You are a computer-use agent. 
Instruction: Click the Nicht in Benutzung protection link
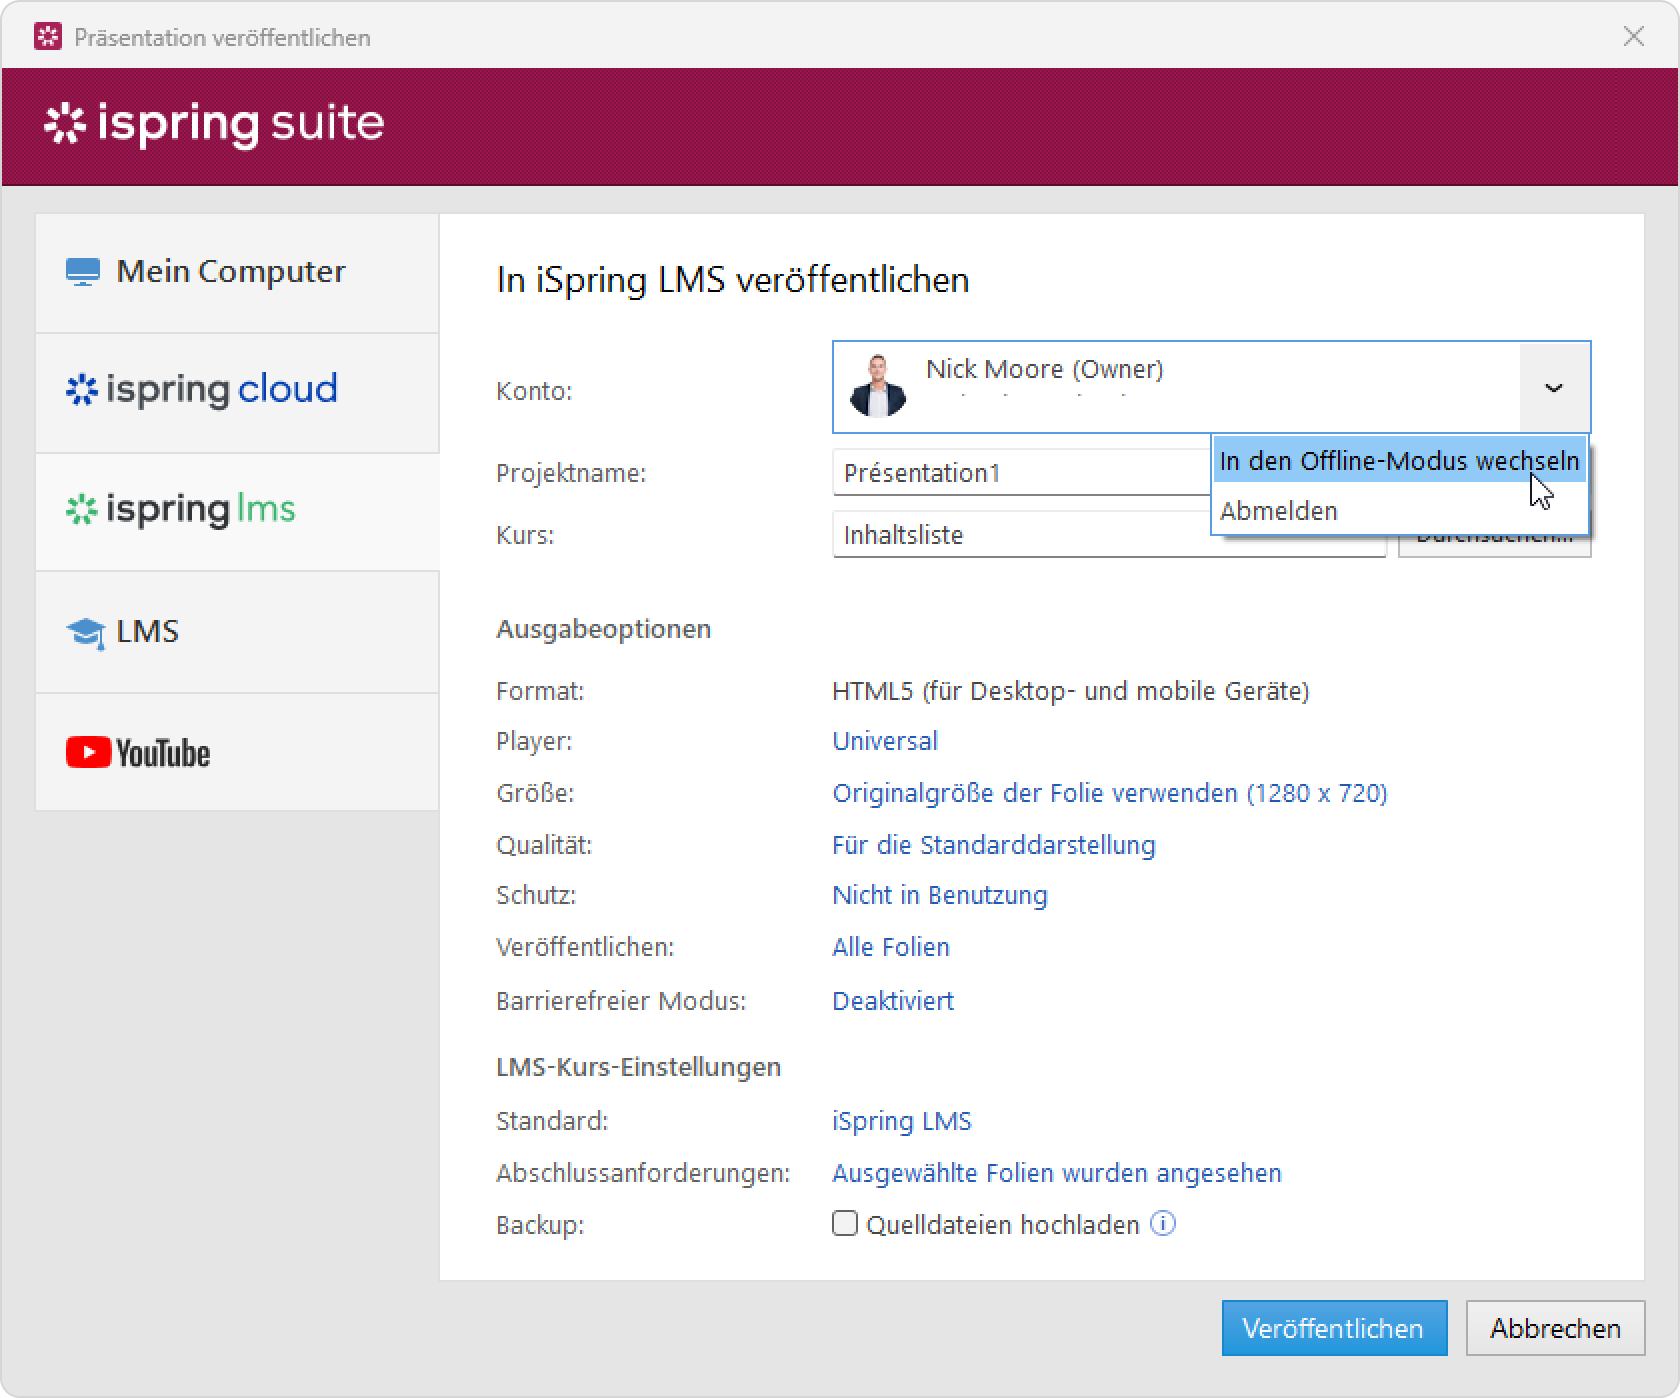tap(940, 895)
